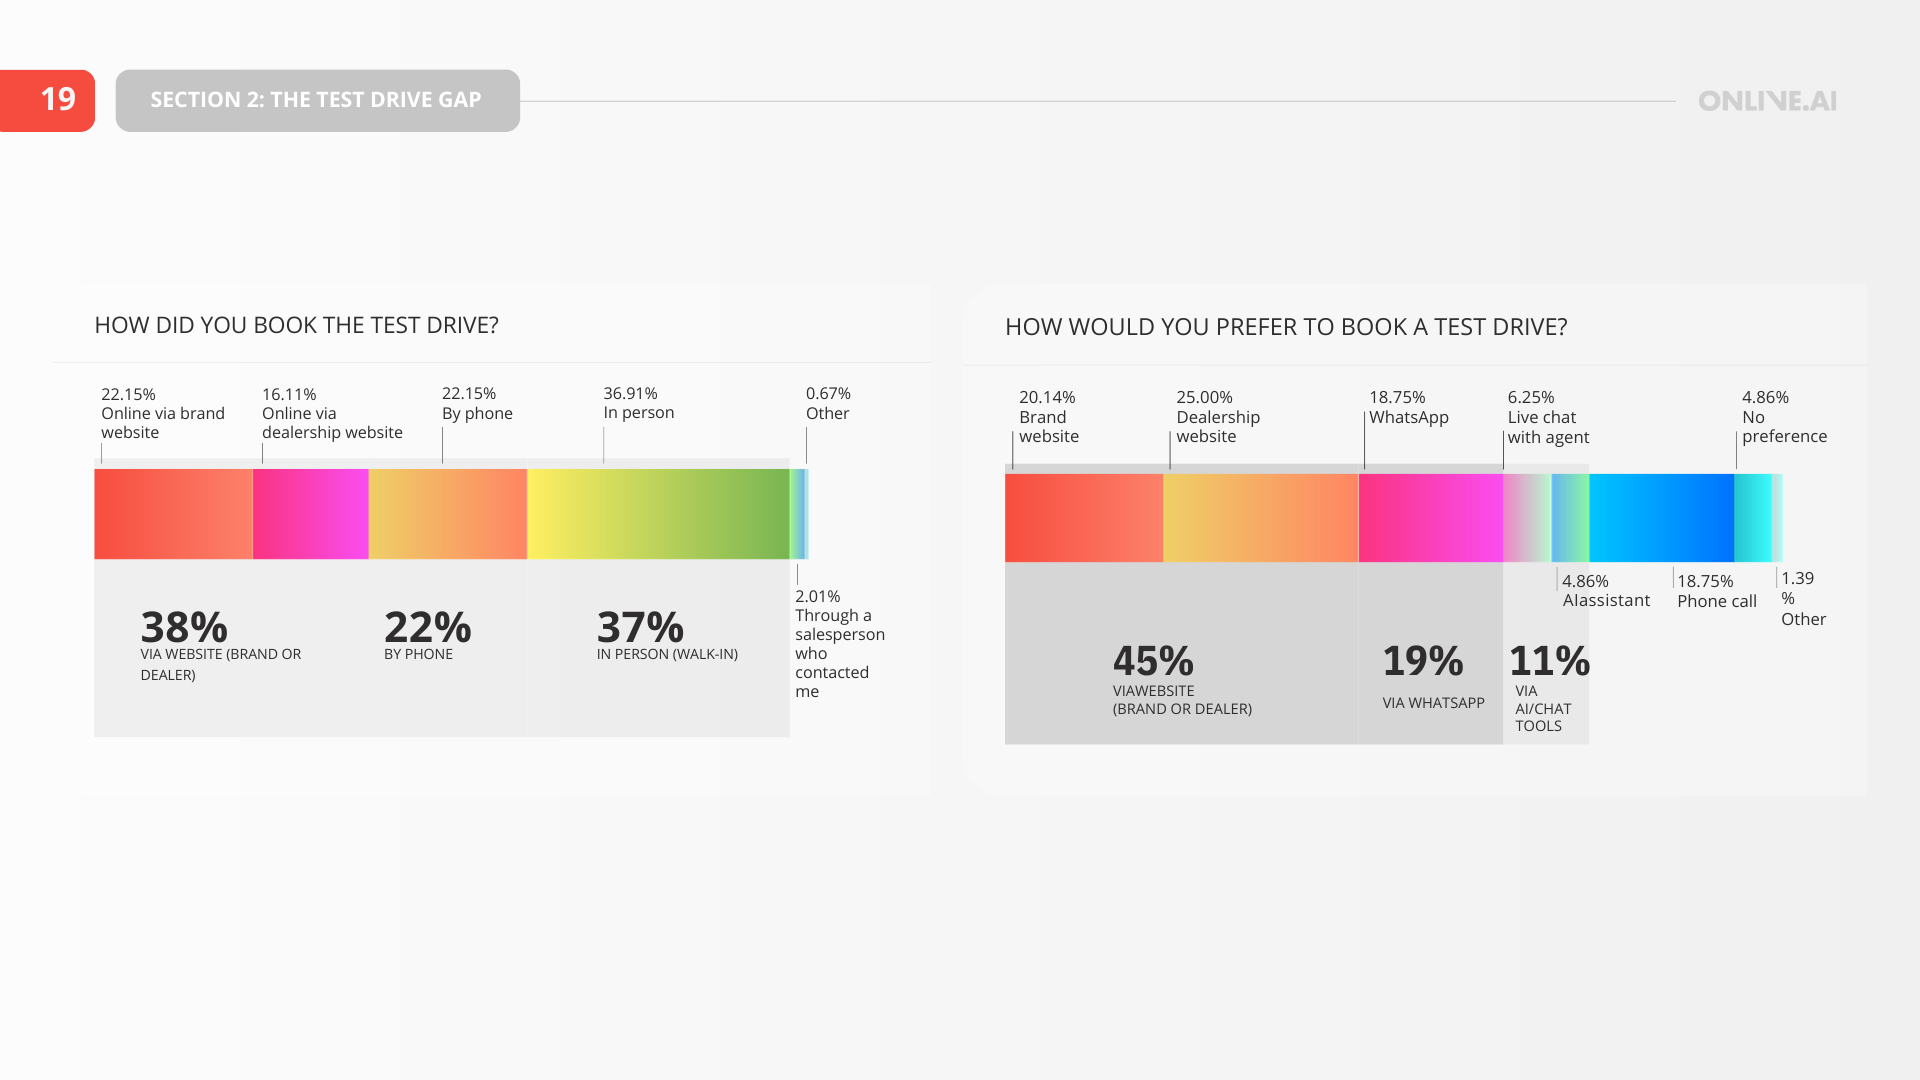The image size is (1920, 1080).
Task: Select the 38% via website statistic
Action: (x=185, y=628)
